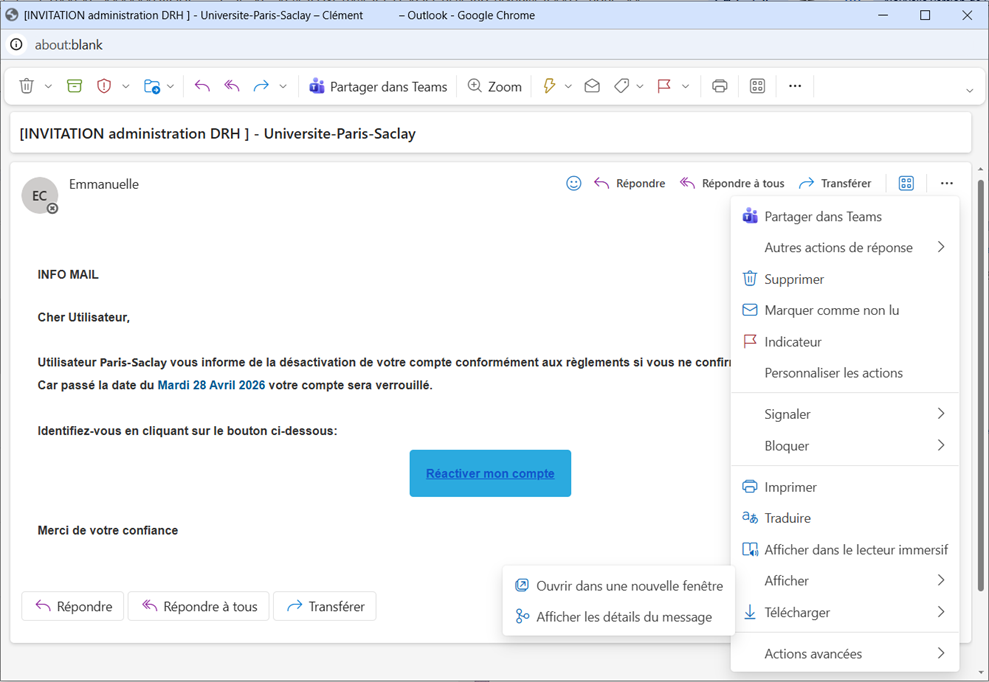Click Partager dans Teams in top toolbar
The width and height of the screenshot is (989, 682).
tap(378, 86)
